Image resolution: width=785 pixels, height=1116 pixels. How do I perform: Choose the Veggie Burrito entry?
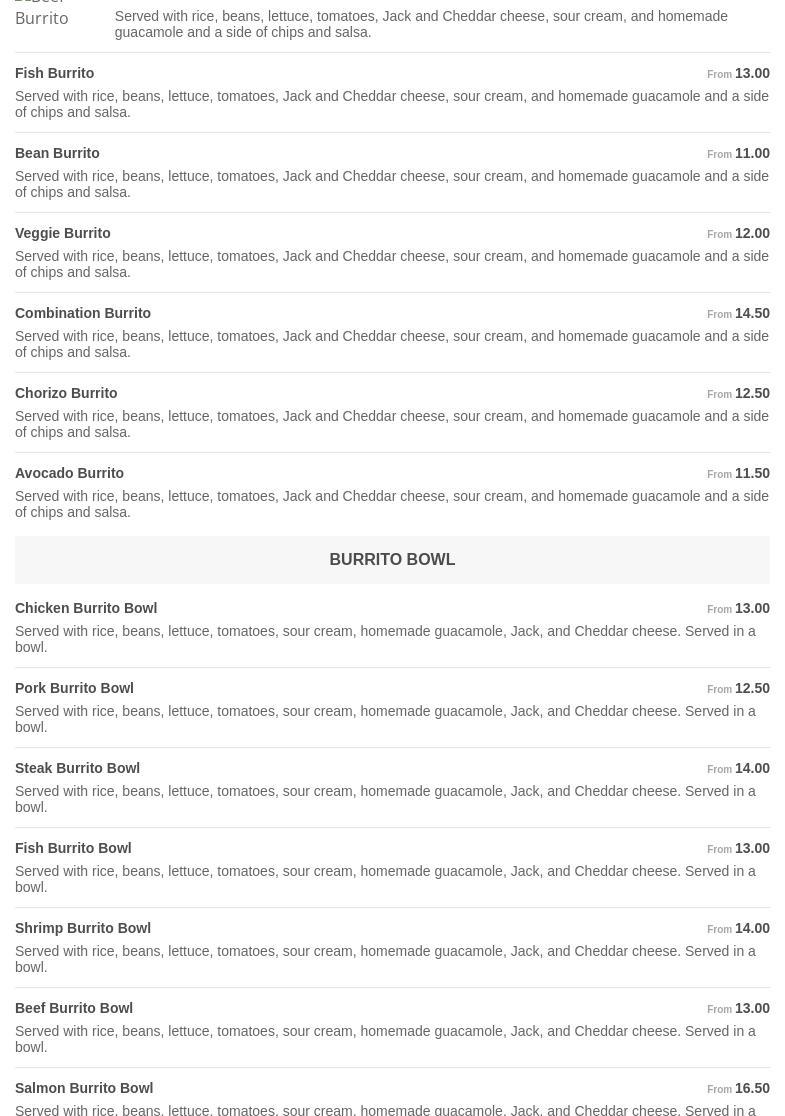[x=63, y=233]
